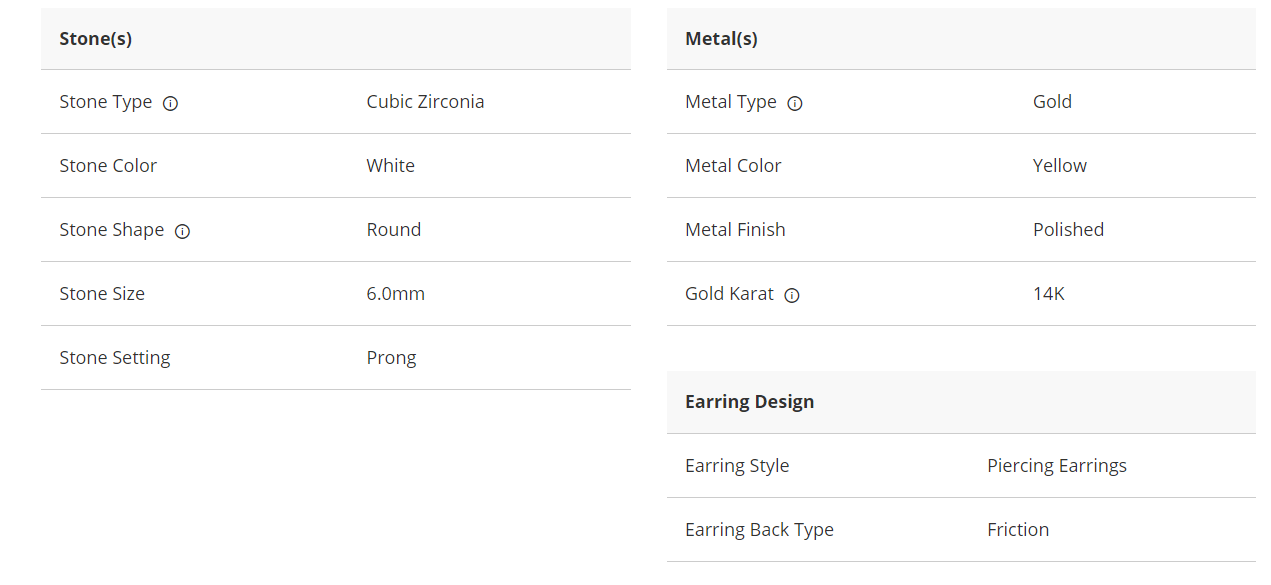Click the Piercing Earrings style value
The height and width of the screenshot is (585, 1271).
(1056, 466)
